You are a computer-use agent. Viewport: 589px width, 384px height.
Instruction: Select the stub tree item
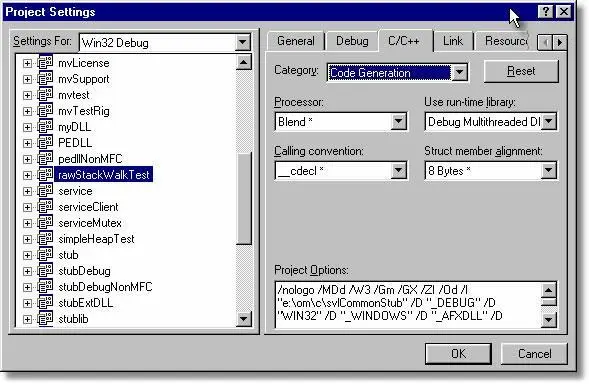point(68,255)
